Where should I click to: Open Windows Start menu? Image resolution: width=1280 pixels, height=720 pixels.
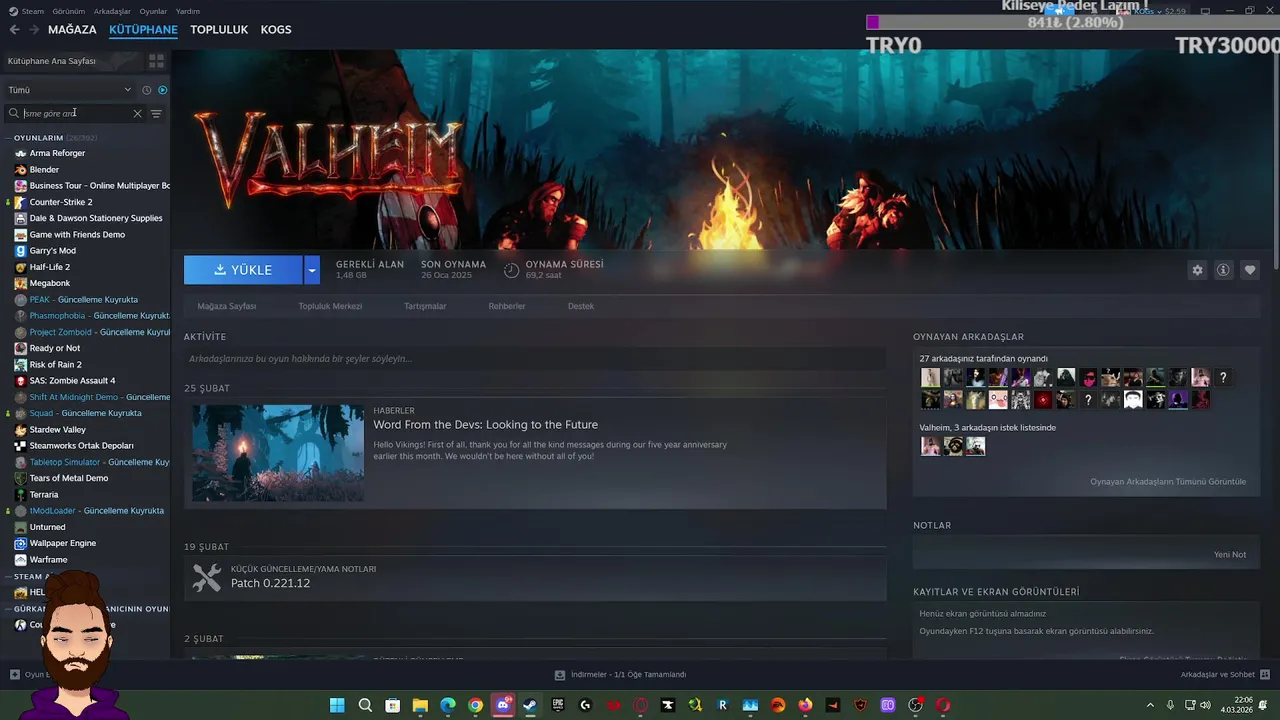(x=337, y=705)
